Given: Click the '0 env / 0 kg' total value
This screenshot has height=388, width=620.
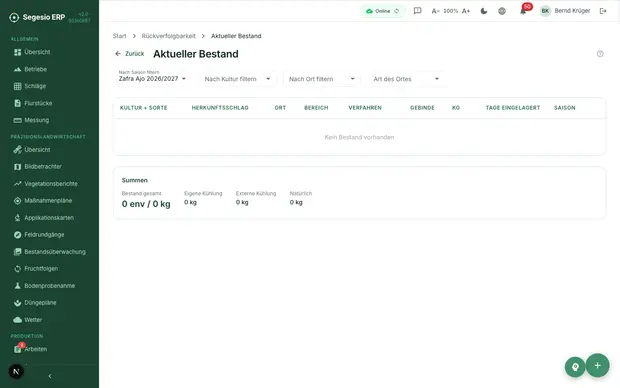Looking at the screenshot, I should click(146, 204).
